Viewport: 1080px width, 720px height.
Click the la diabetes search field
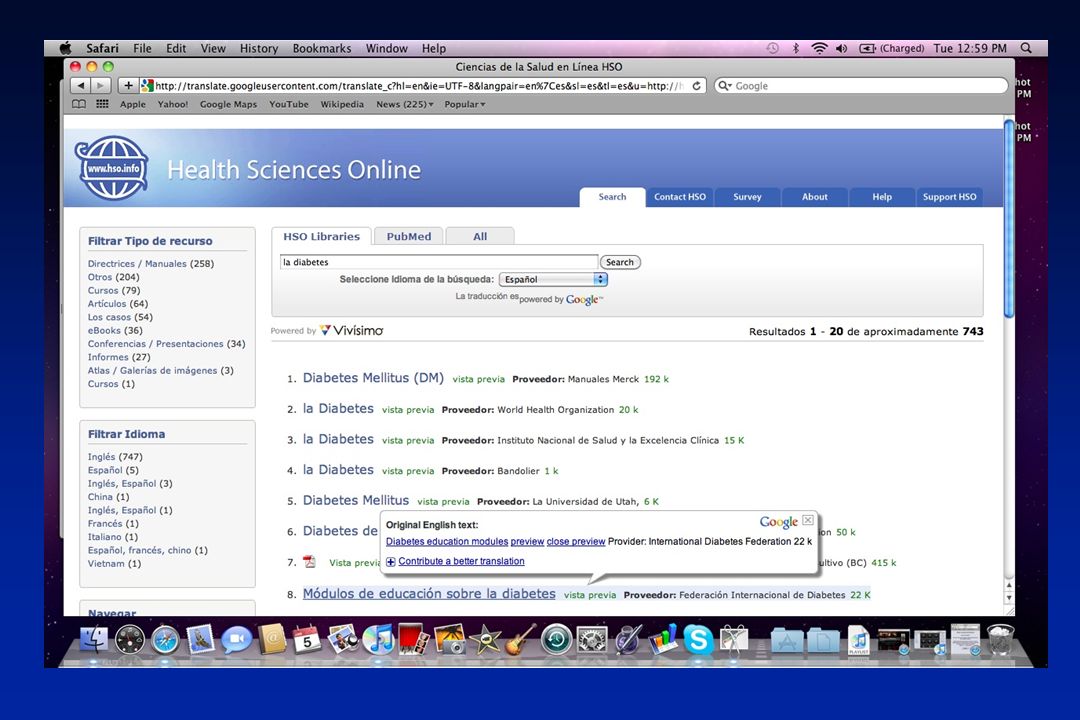[x=439, y=262]
